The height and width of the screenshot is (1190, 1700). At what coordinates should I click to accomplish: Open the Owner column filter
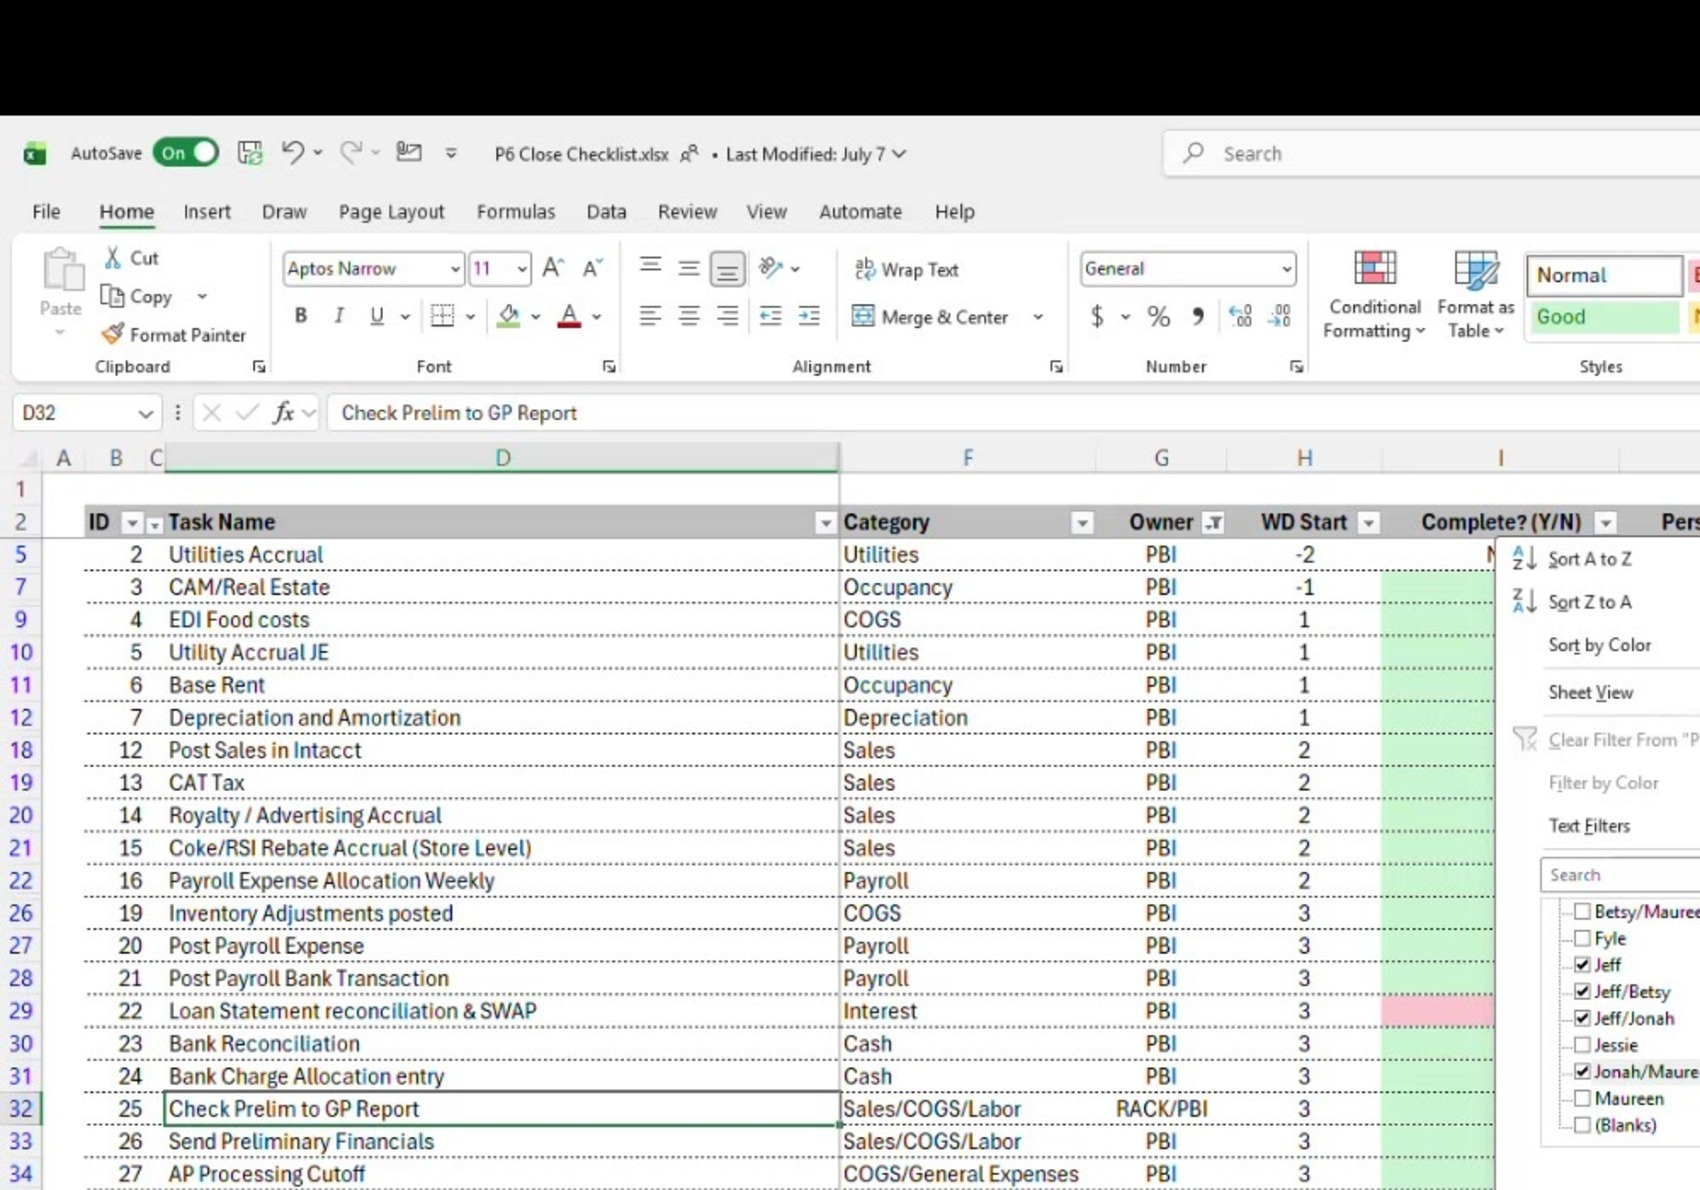pyautogui.click(x=1213, y=522)
